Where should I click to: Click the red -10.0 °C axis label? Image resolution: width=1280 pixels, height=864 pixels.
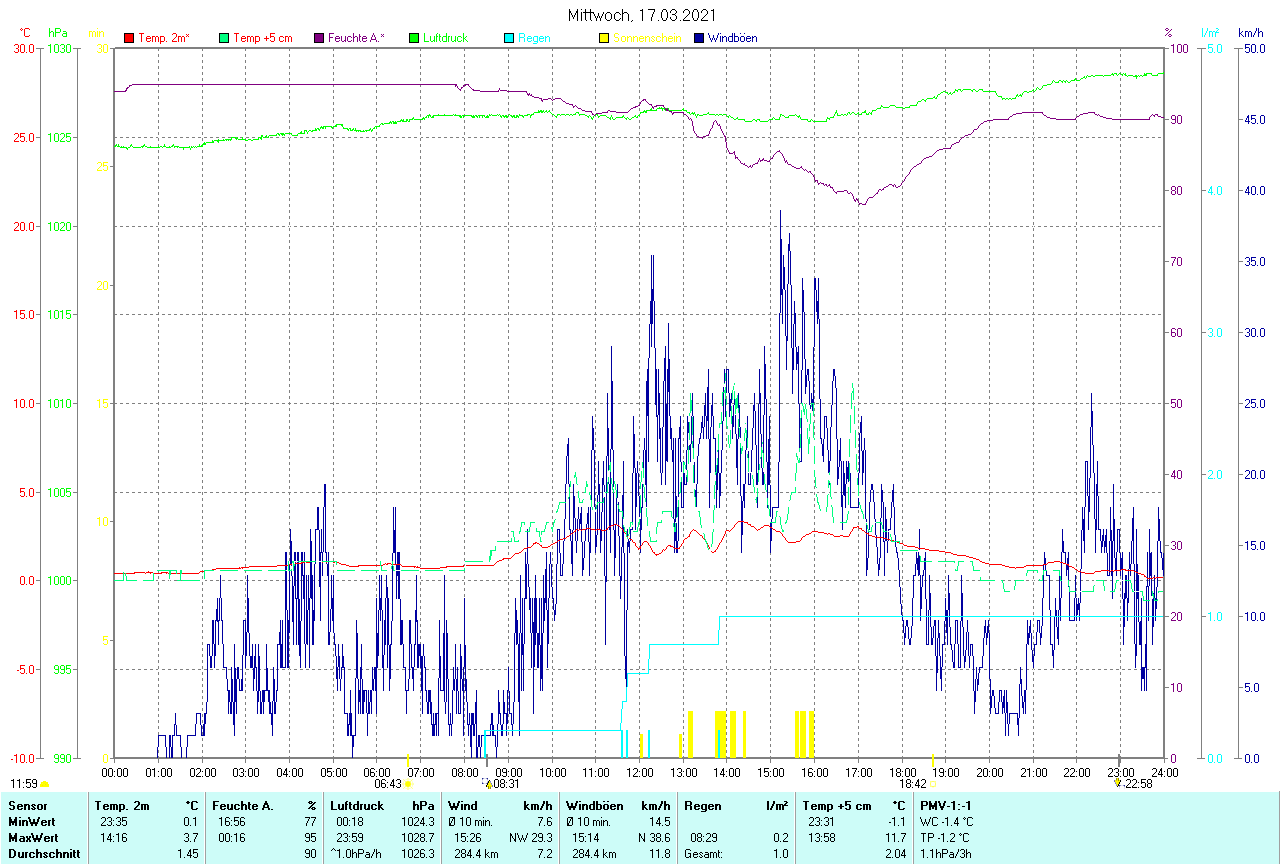tap(22, 758)
